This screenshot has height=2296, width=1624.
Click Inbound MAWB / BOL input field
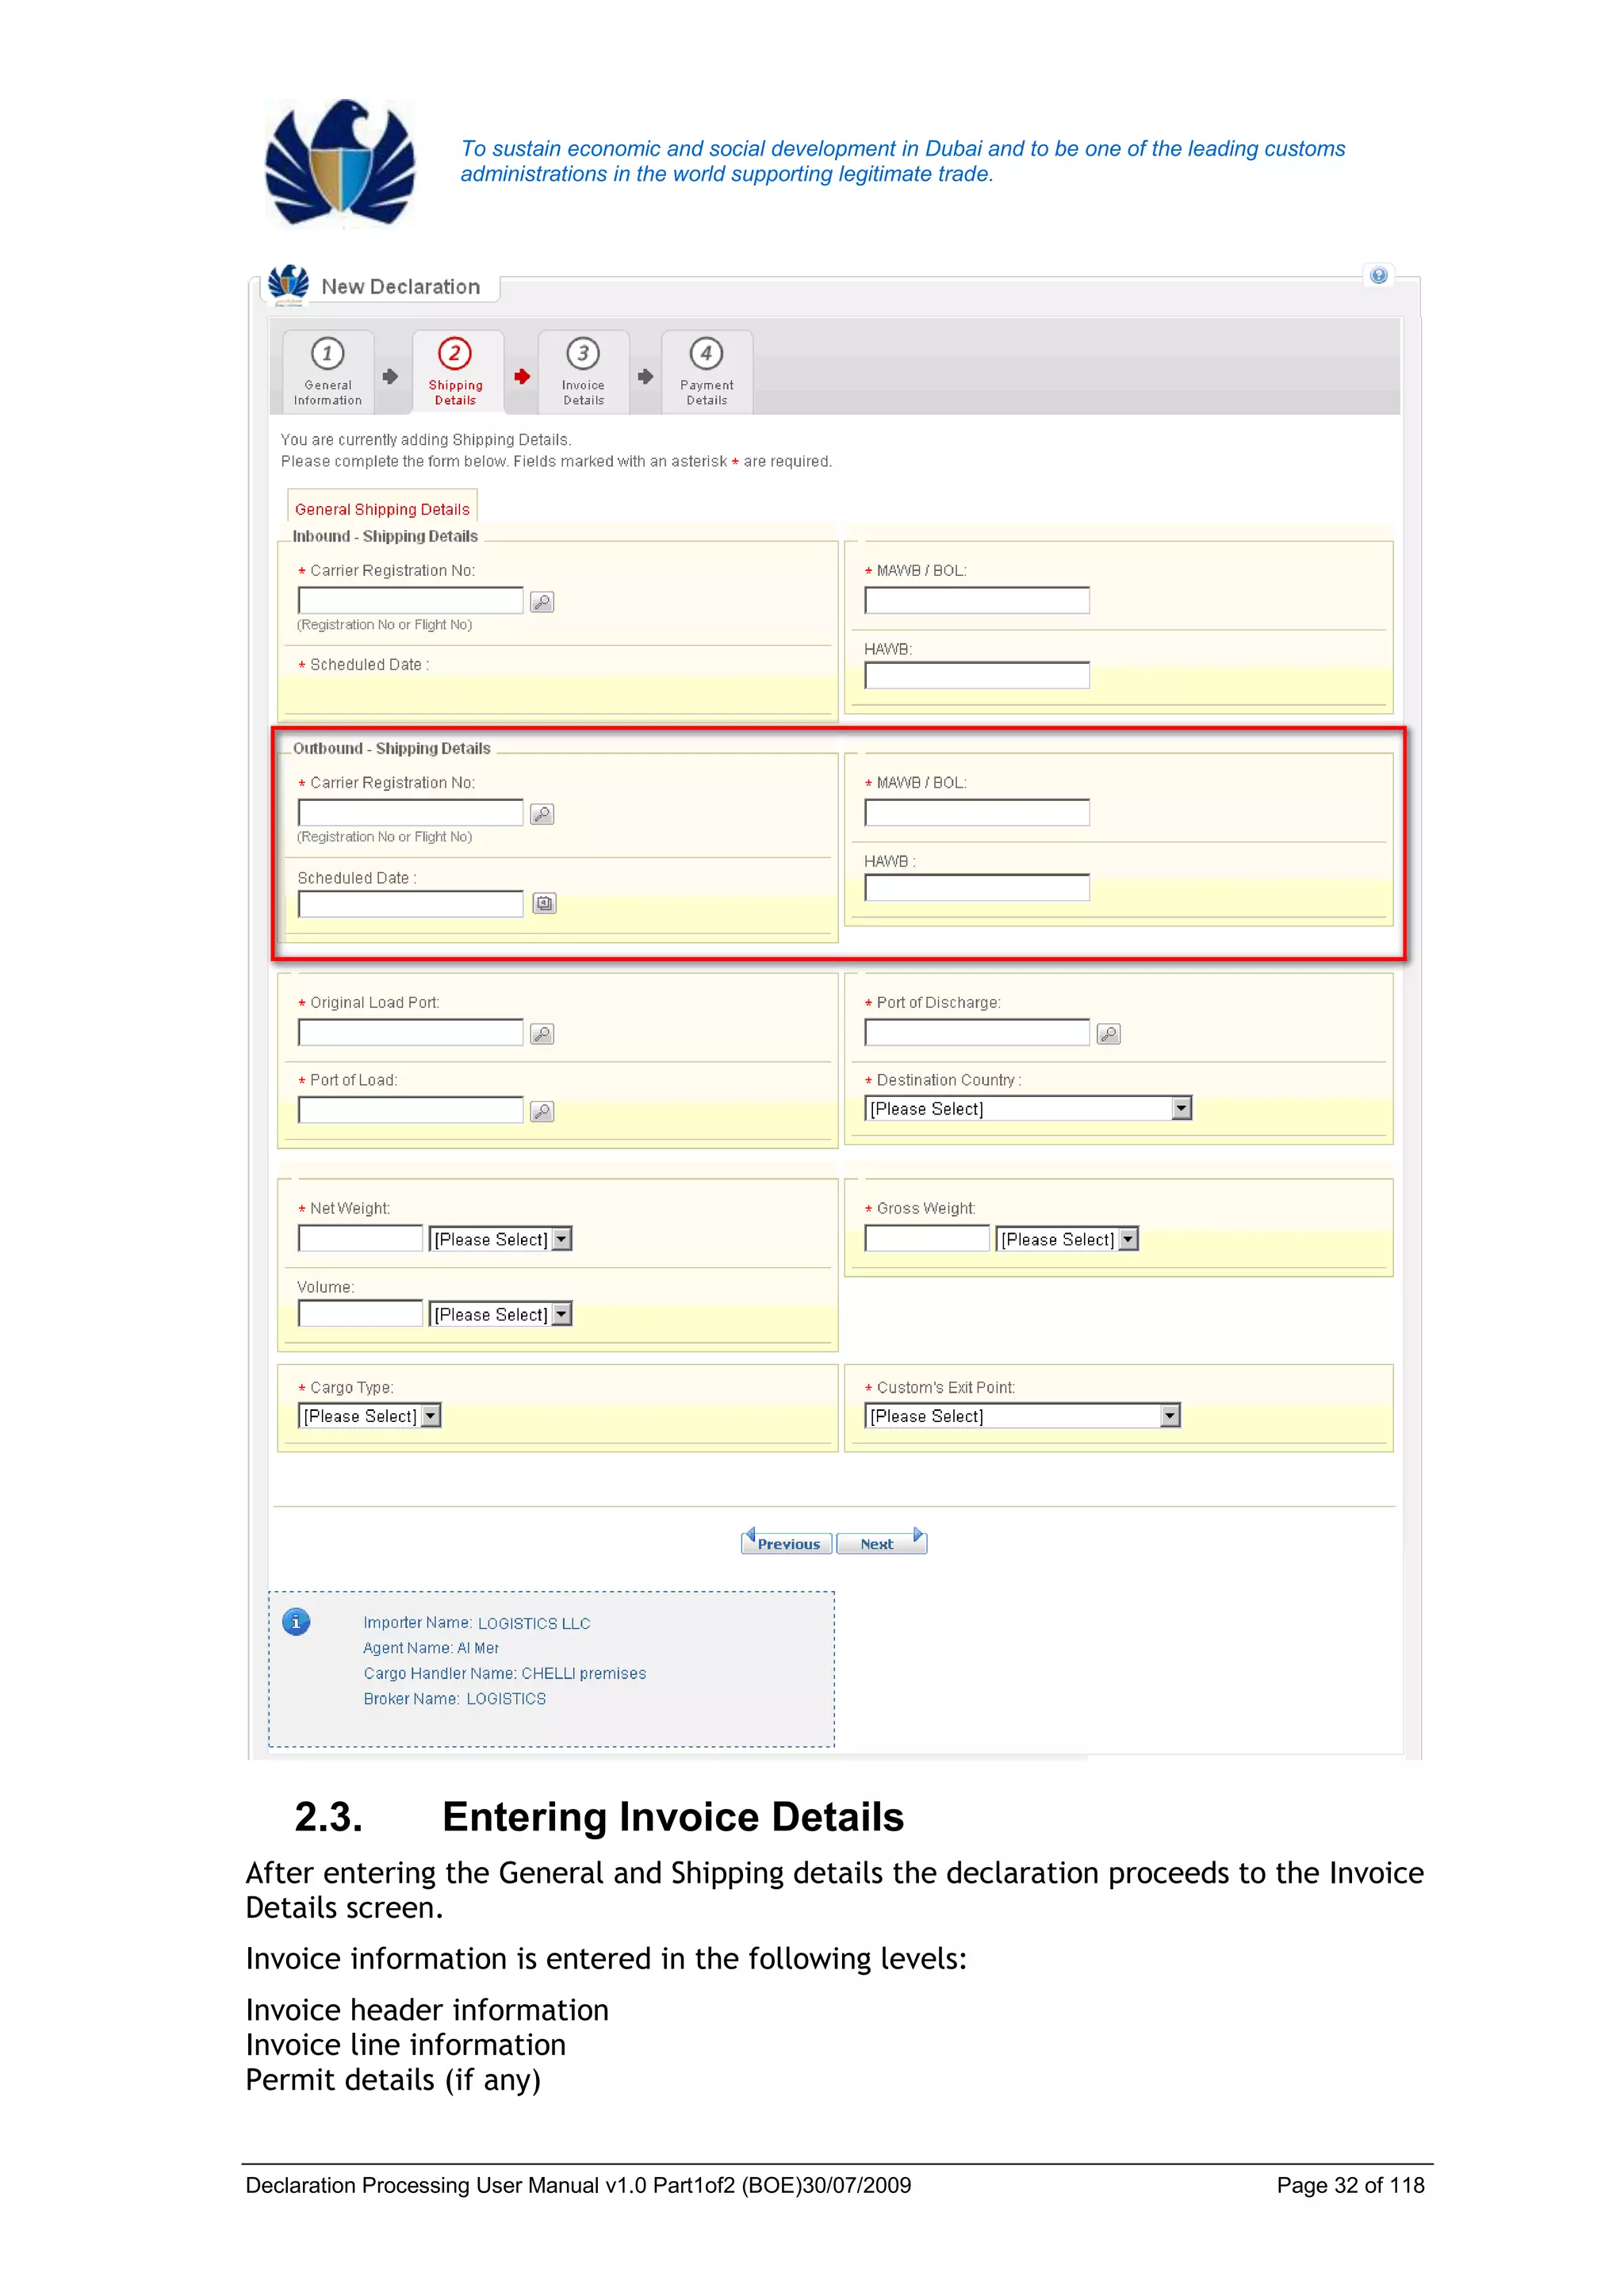(976, 601)
